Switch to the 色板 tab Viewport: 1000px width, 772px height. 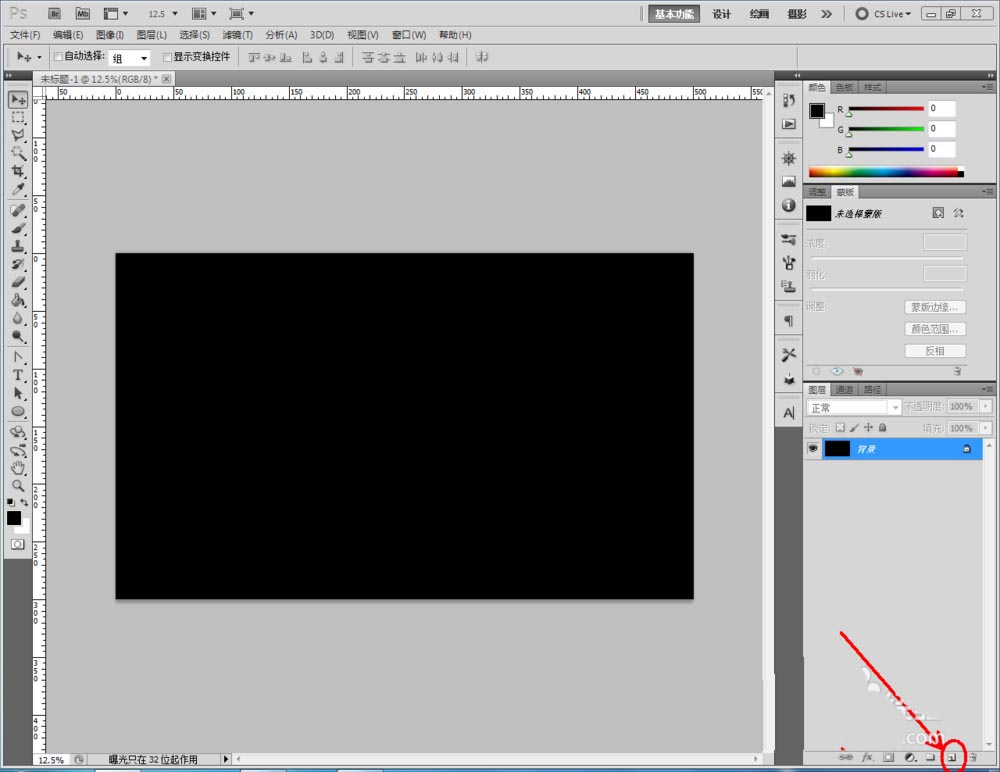(x=844, y=87)
